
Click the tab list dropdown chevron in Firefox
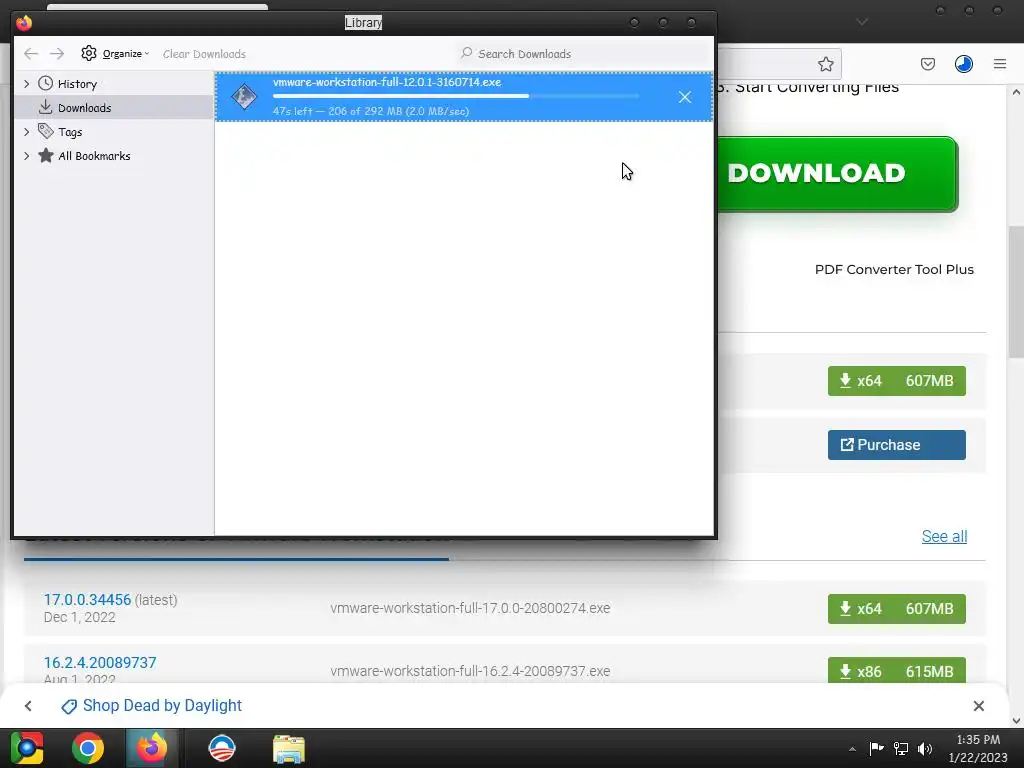(x=862, y=22)
